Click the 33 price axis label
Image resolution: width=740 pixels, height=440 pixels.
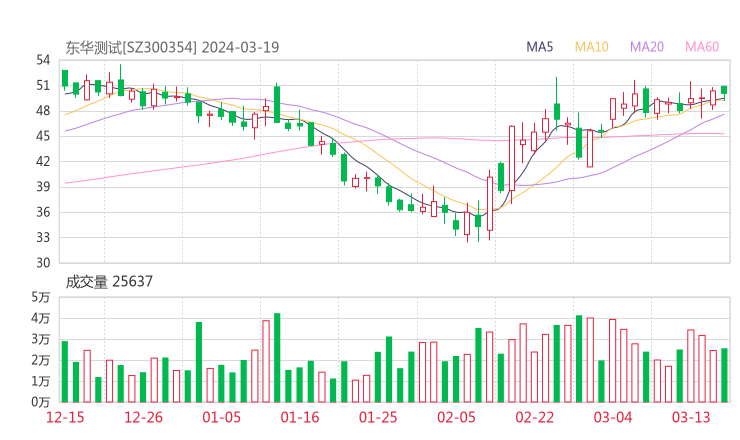[43, 237]
